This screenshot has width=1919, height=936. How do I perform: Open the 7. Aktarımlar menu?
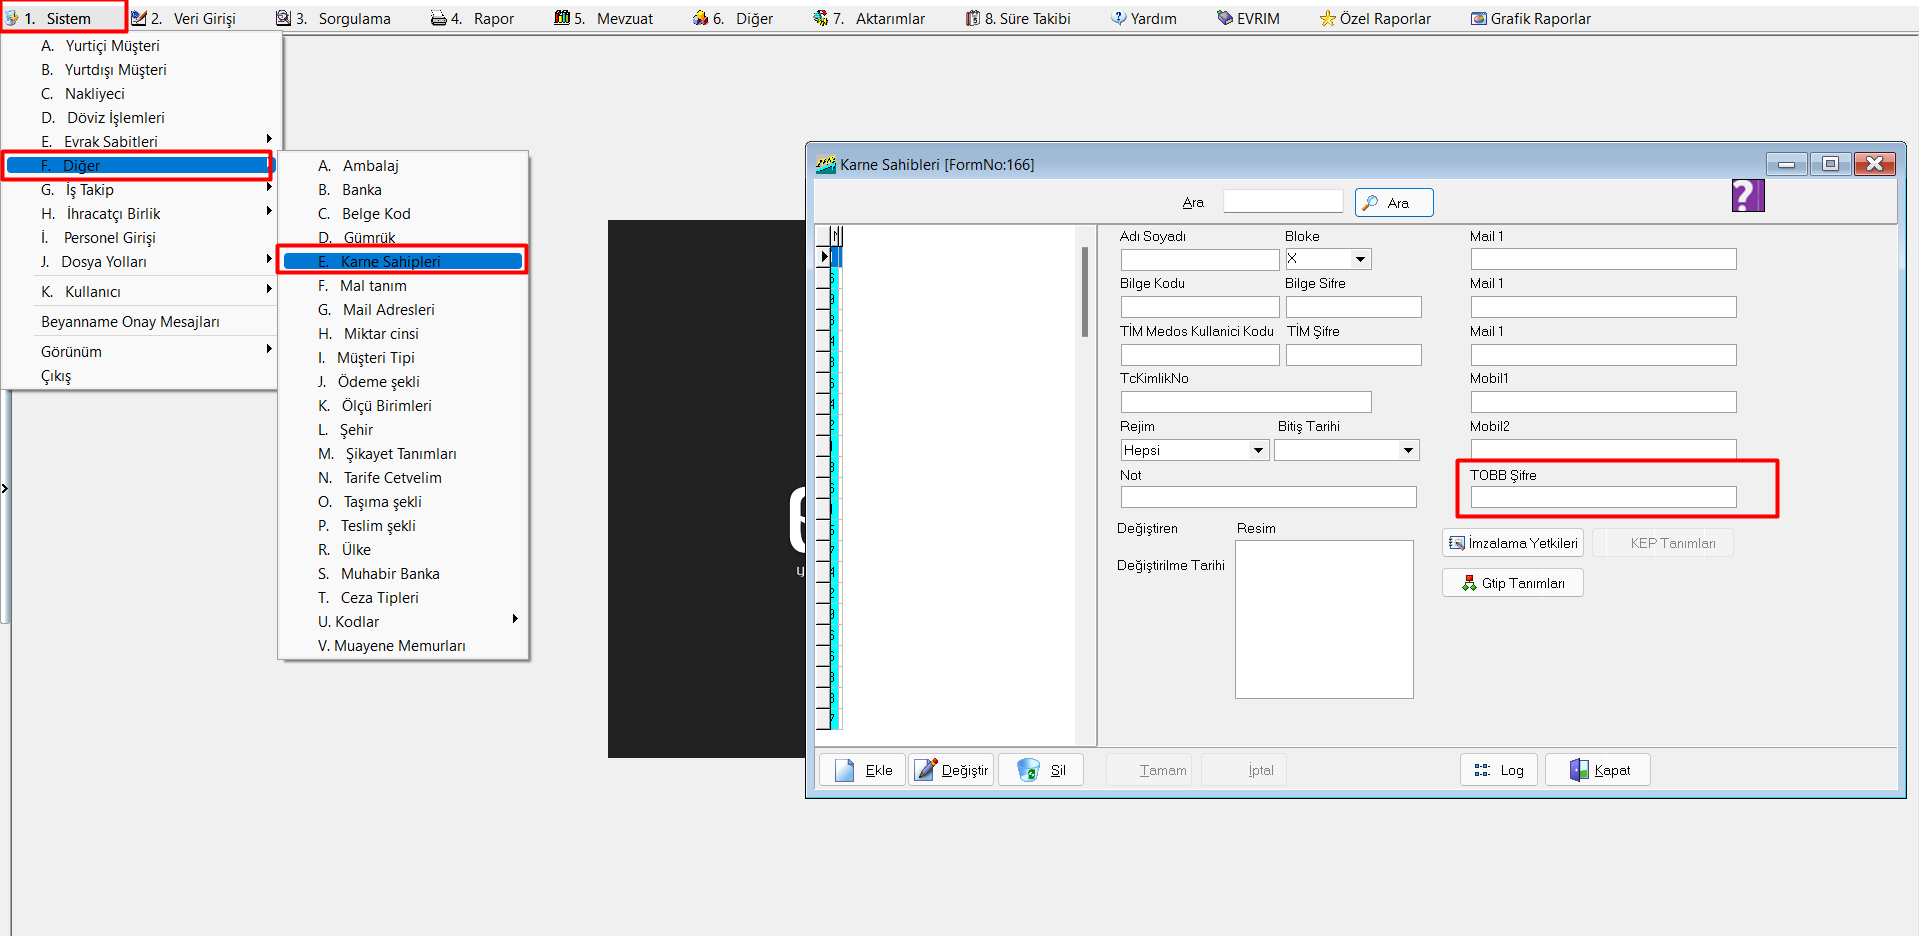pos(868,18)
